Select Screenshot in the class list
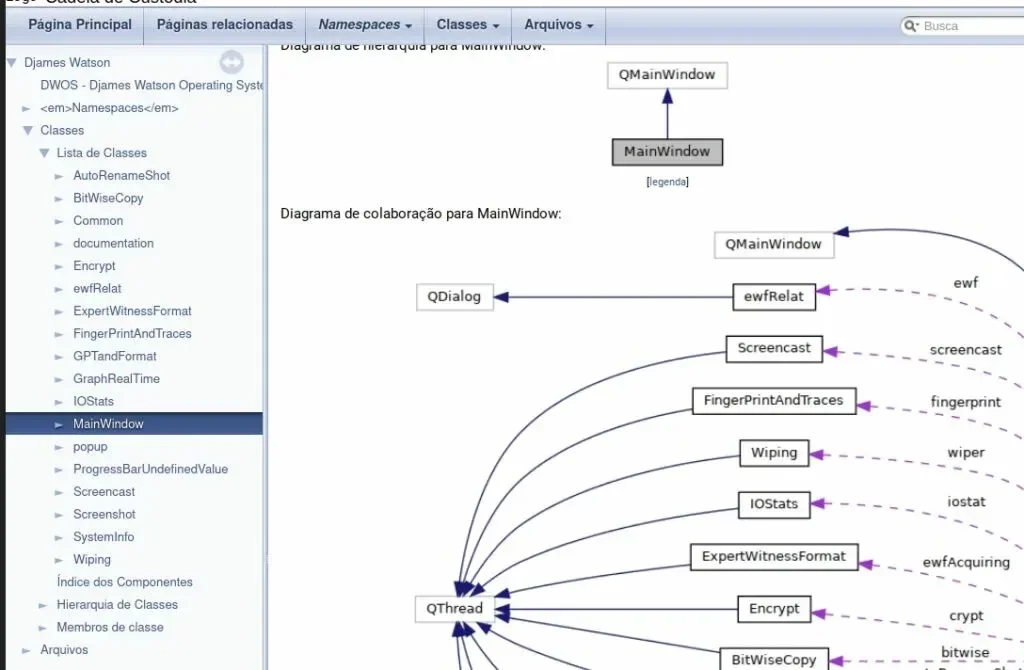This screenshot has height=670, width=1024. click(104, 515)
